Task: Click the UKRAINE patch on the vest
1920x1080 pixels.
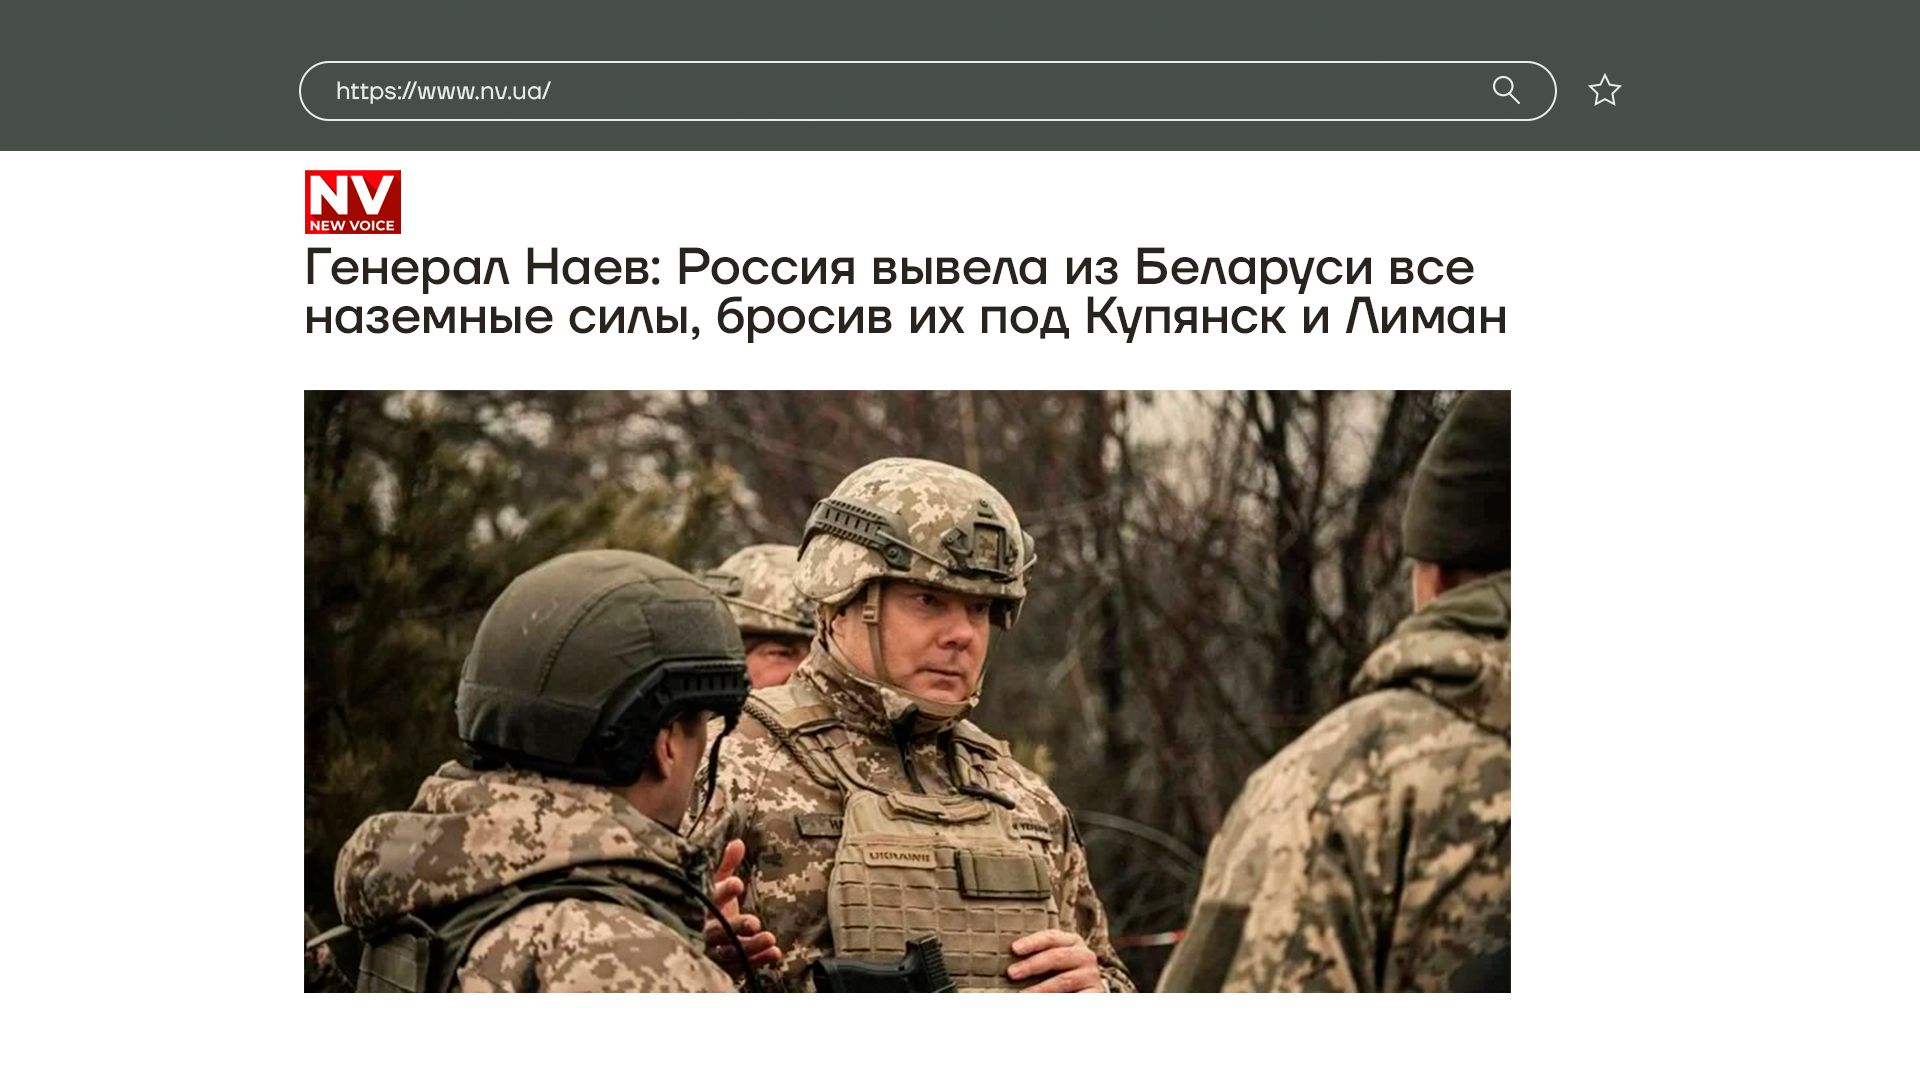Action: click(900, 857)
